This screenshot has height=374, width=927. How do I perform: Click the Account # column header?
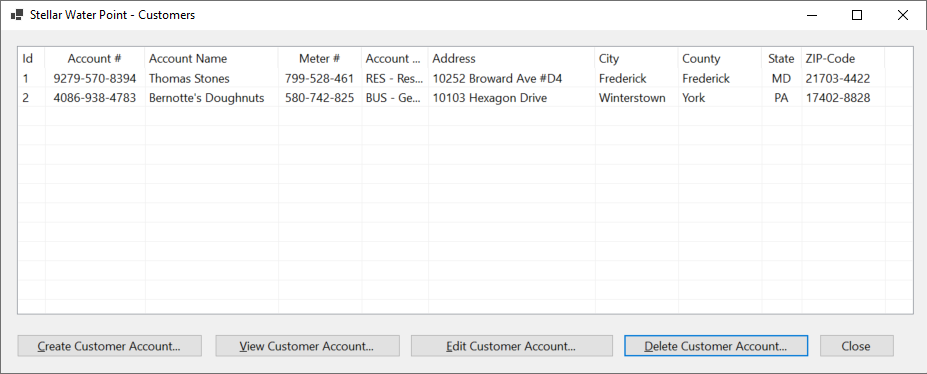[x=95, y=58]
